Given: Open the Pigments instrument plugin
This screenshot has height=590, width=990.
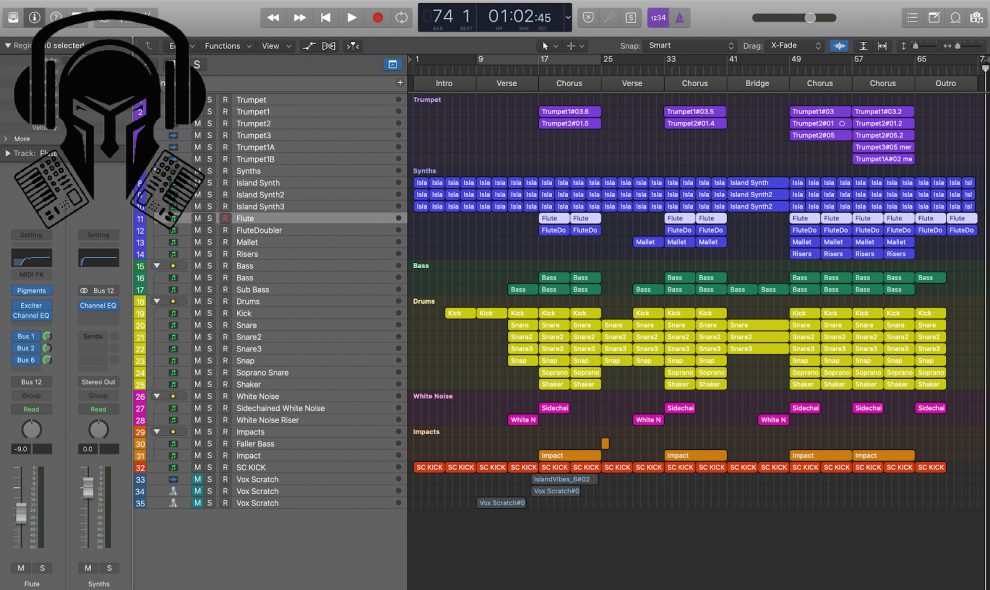Looking at the screenshot, I should click(31, 291).
